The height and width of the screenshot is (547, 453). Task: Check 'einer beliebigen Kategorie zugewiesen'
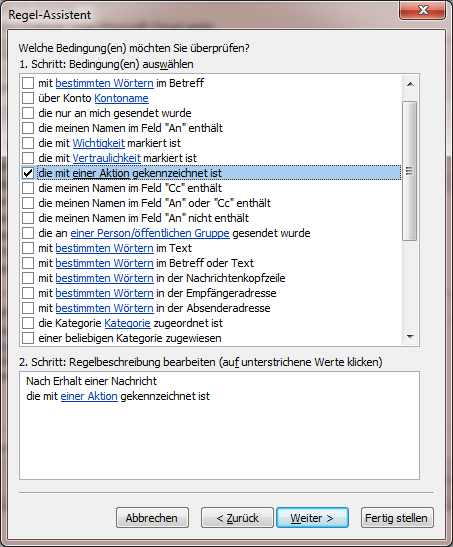tap(28, 338)
